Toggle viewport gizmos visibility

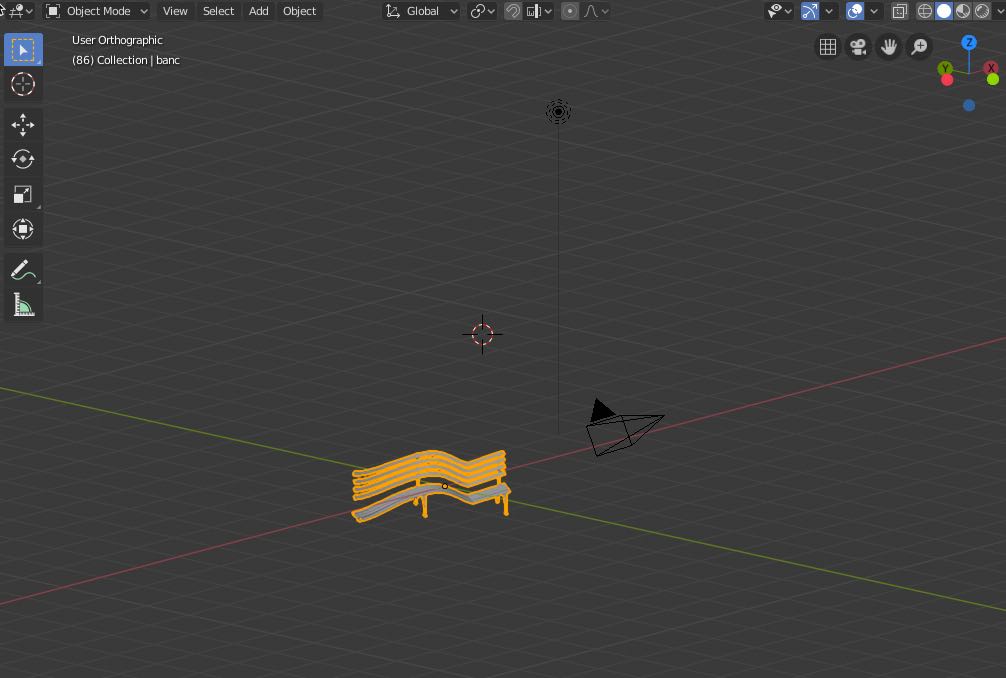(810, 11)
